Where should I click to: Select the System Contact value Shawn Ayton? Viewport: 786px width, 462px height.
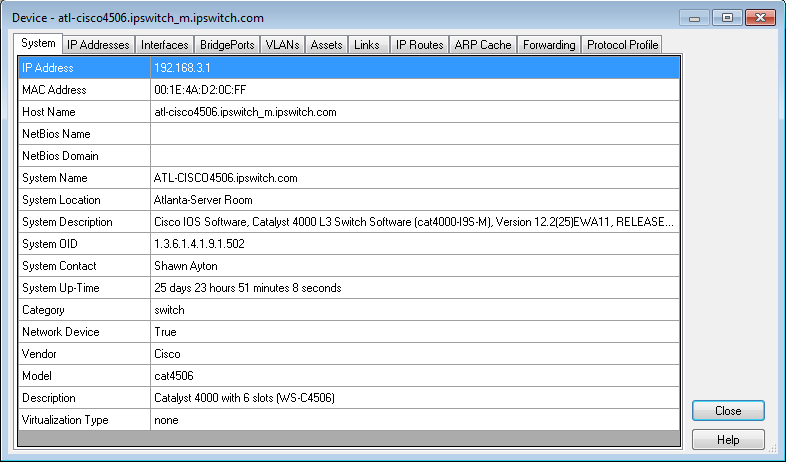[x=415, y=266]
